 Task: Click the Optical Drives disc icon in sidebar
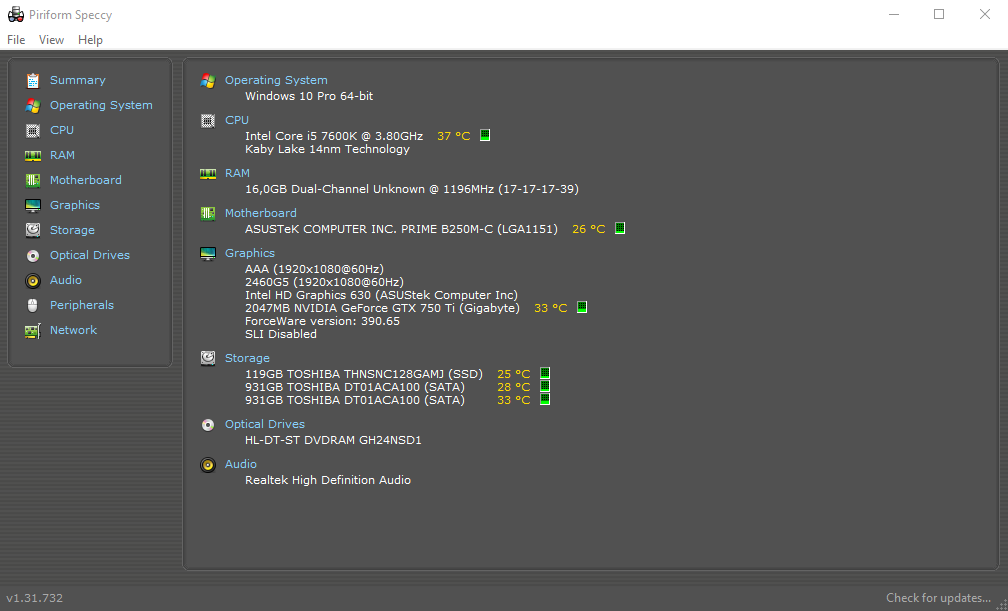coord(33,255)
